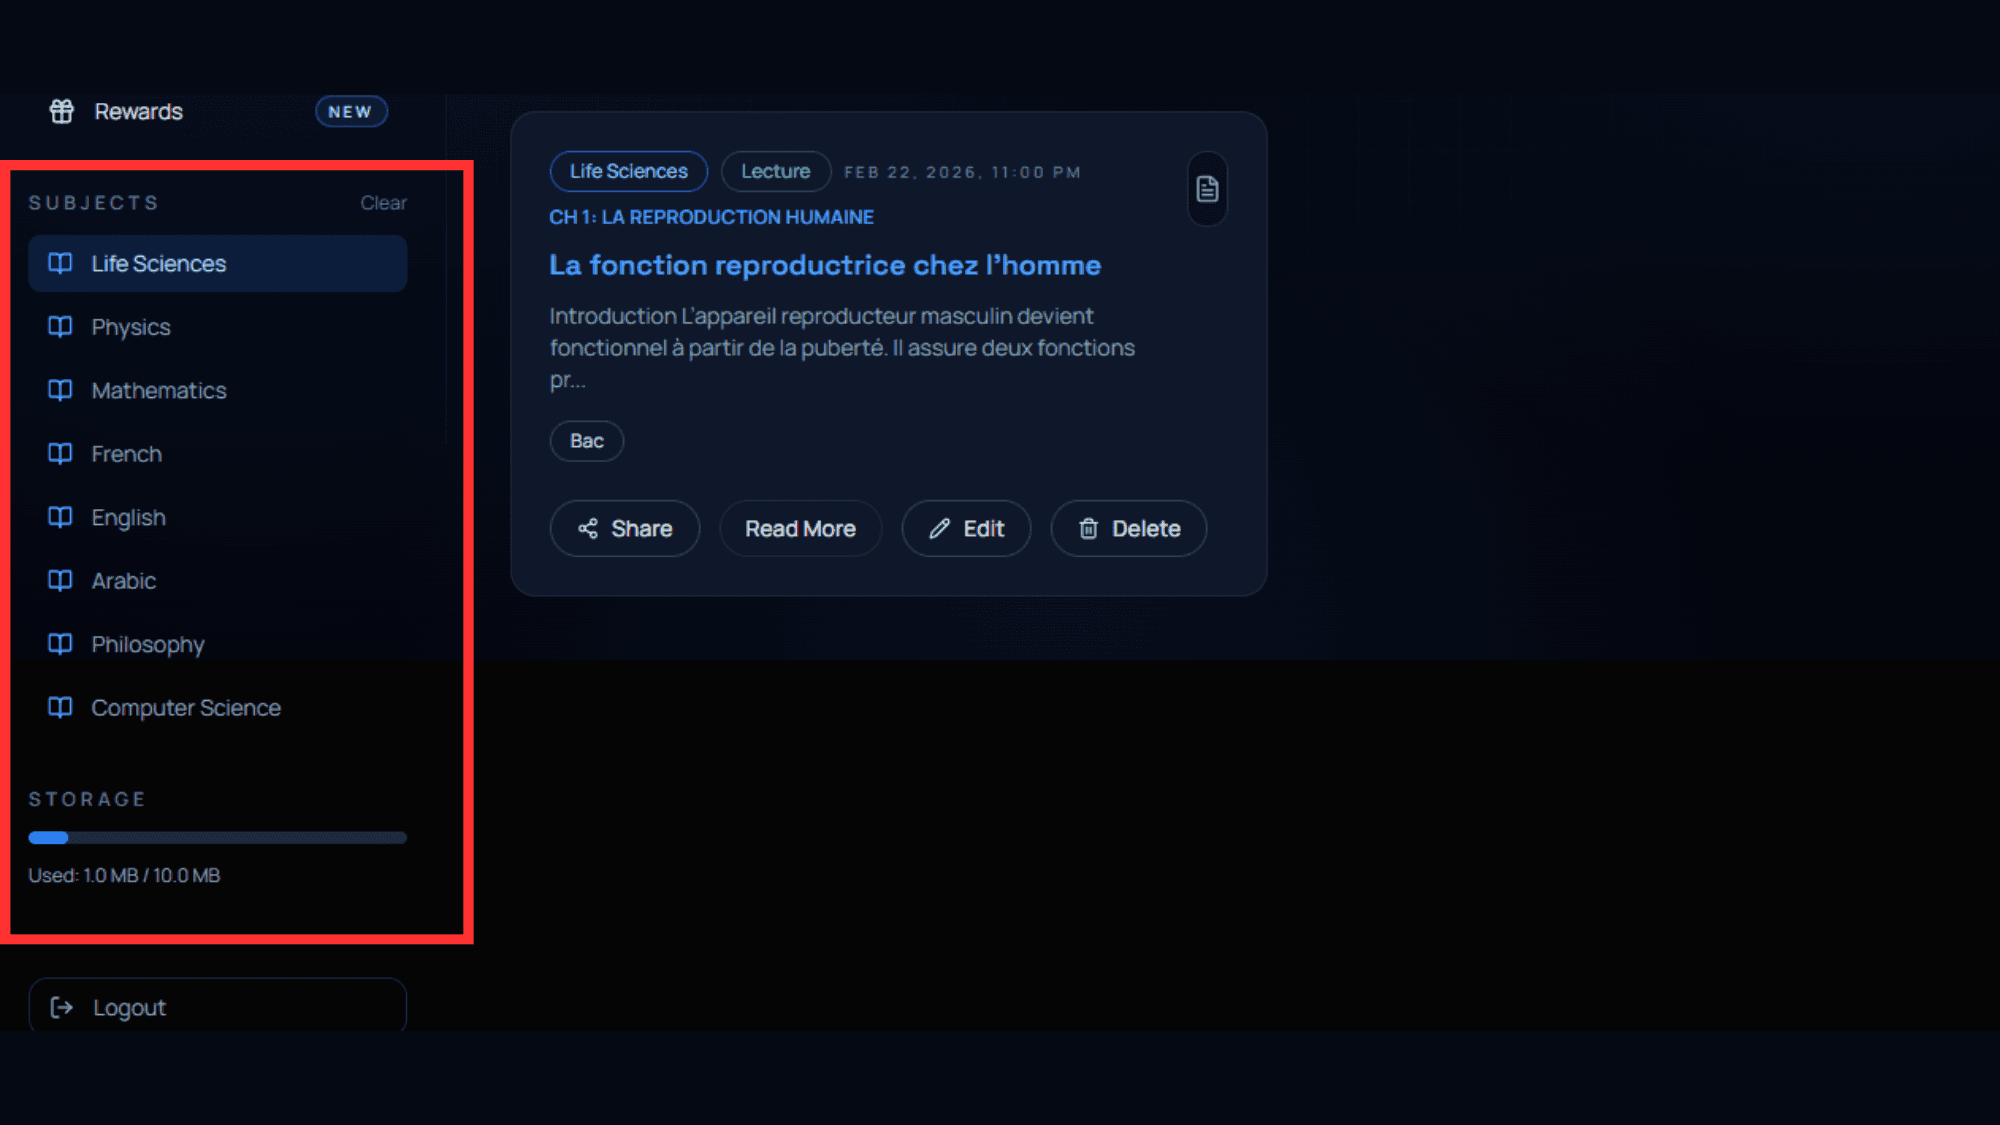Choose English in subjects list
The image size is (2000, 1125).
tap(129, 518)
